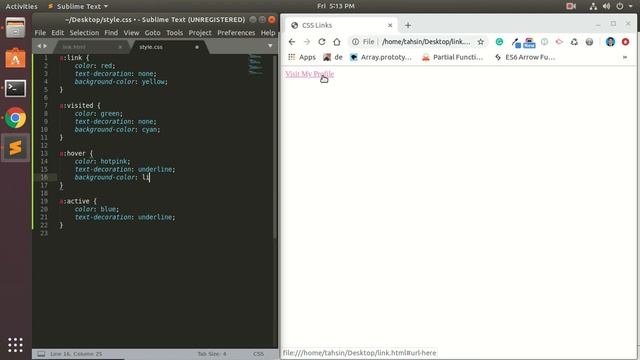Open the Selection menu
The width and height of the screenshot is (640, 360).
pyautogui.click(x=84, y=33)
